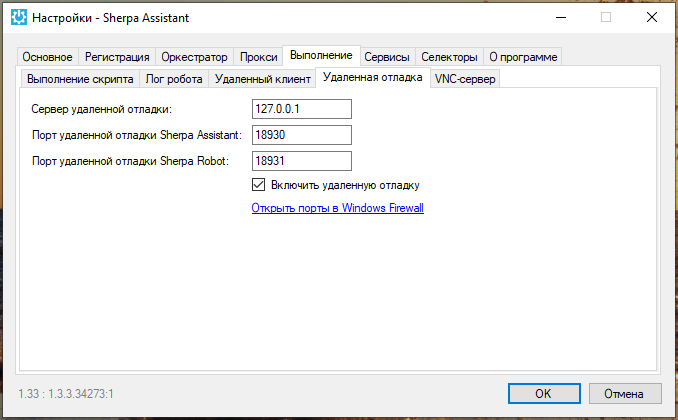
Task: Open the Сервисы tab
Action: click(387, 57)
